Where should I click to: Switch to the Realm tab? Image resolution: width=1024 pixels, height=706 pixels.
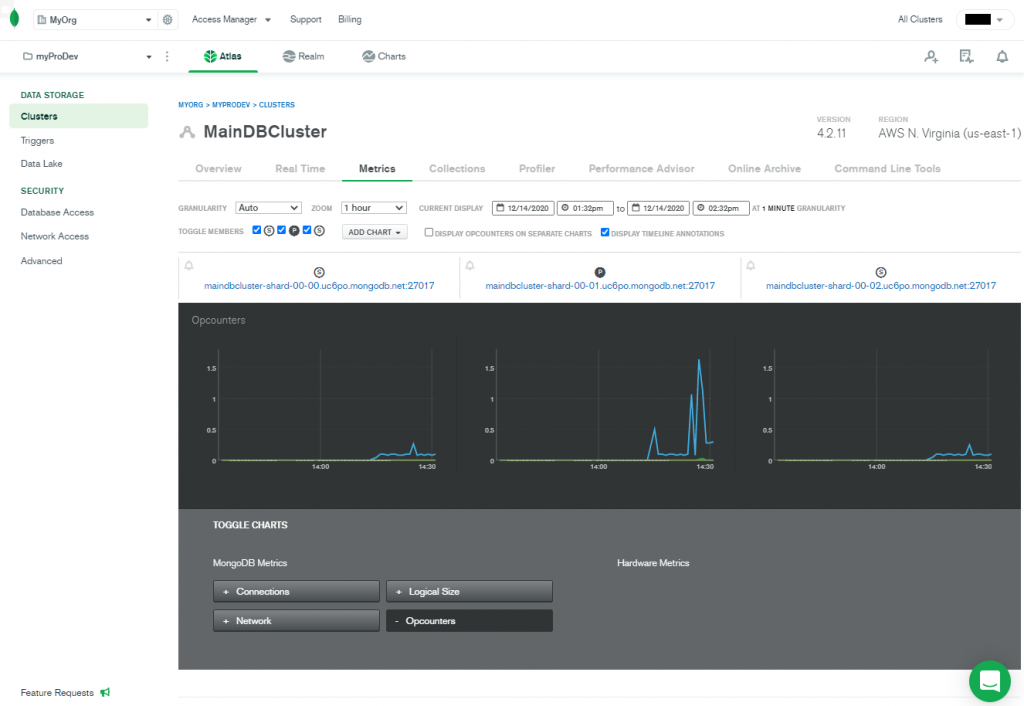click(304, 56)
